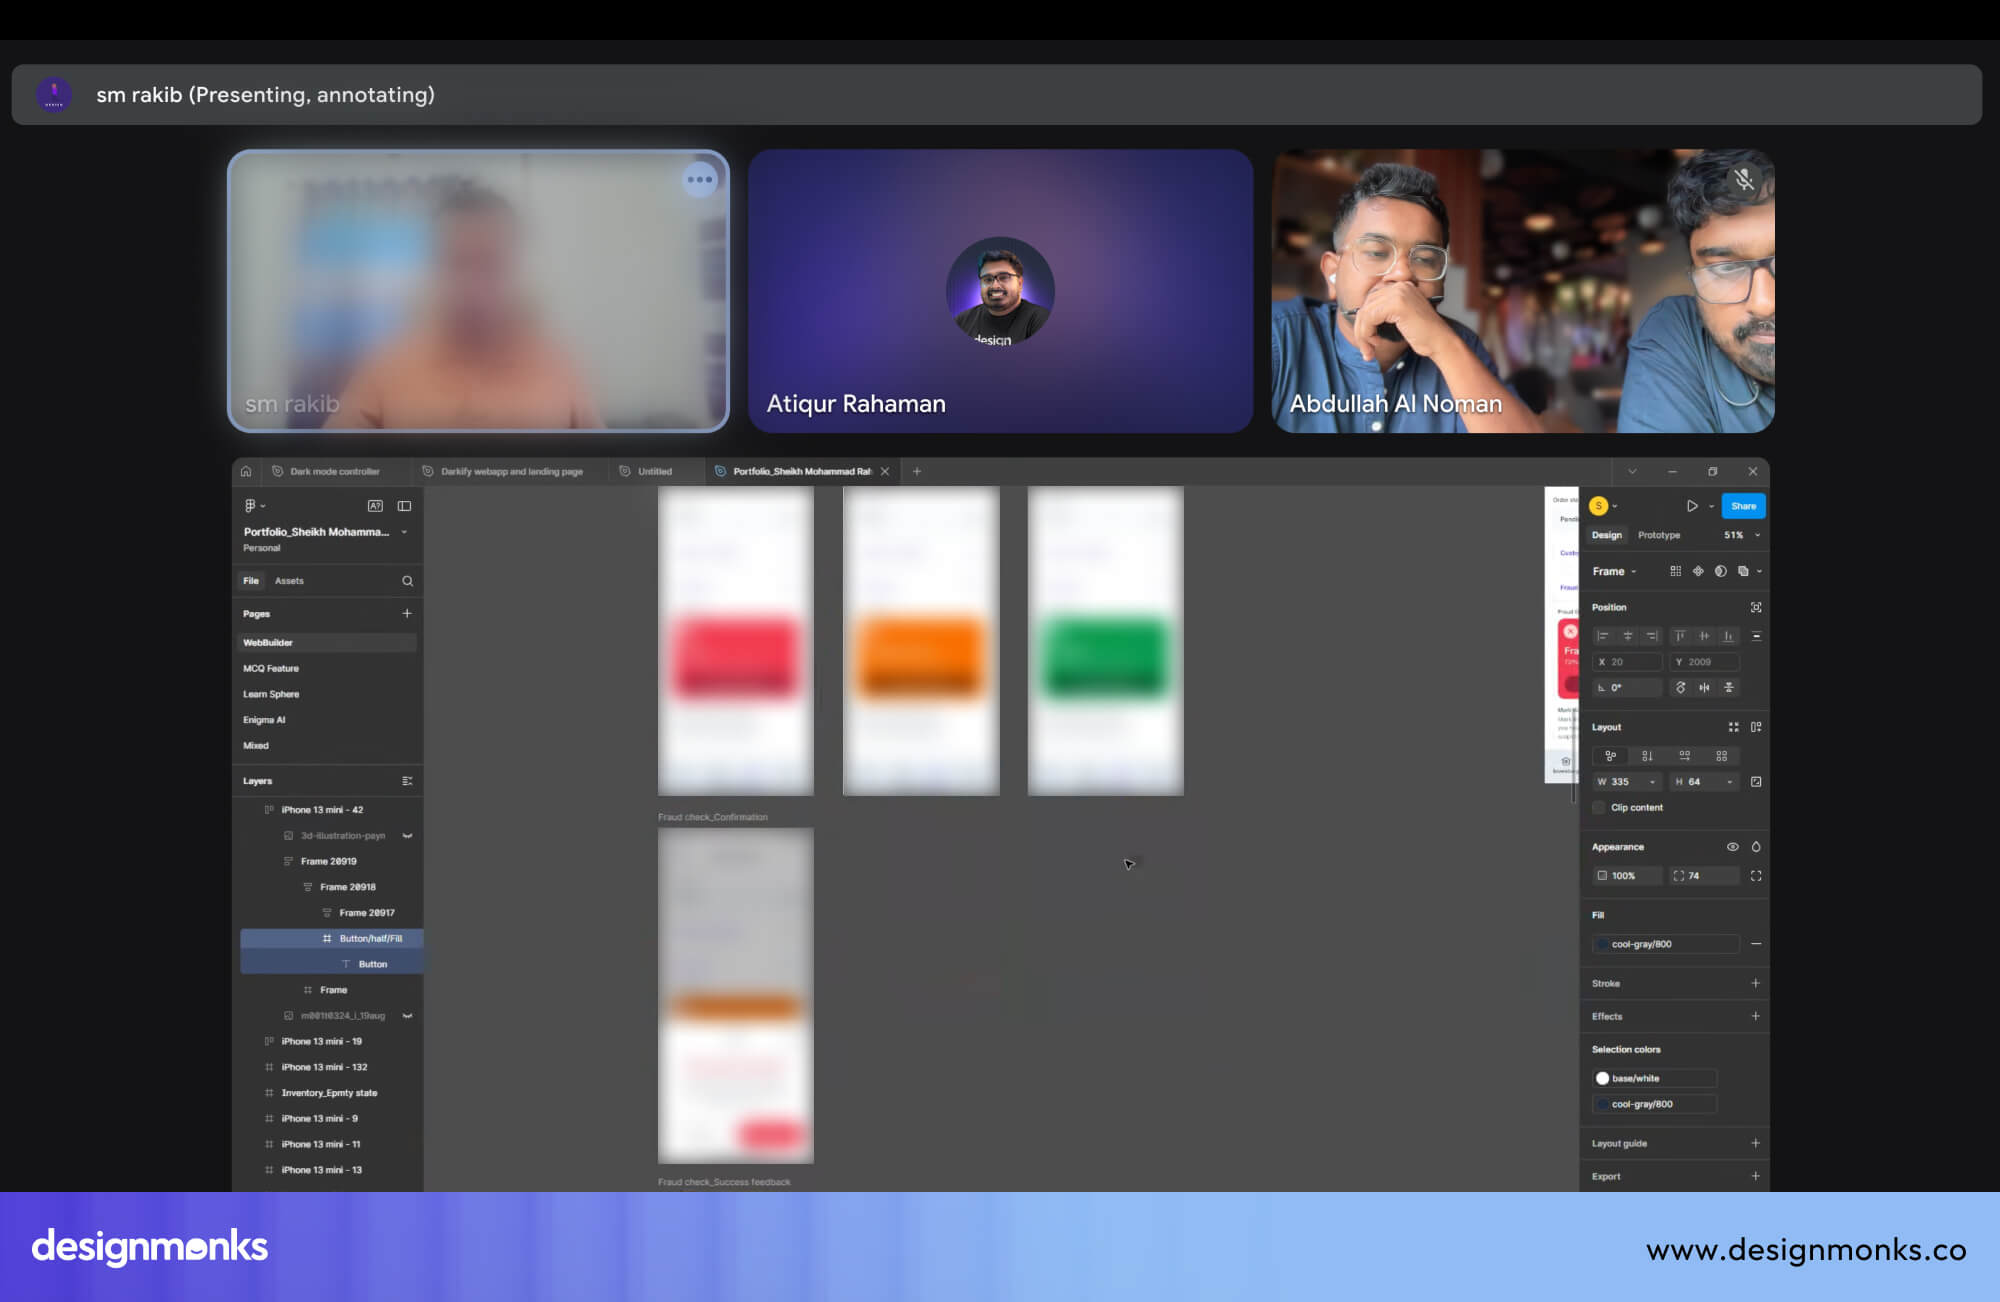The height and width of the screenshot is (1302, 2000).
Task: Click the home icon in the tab bar
Action: (x=246, y=471)
